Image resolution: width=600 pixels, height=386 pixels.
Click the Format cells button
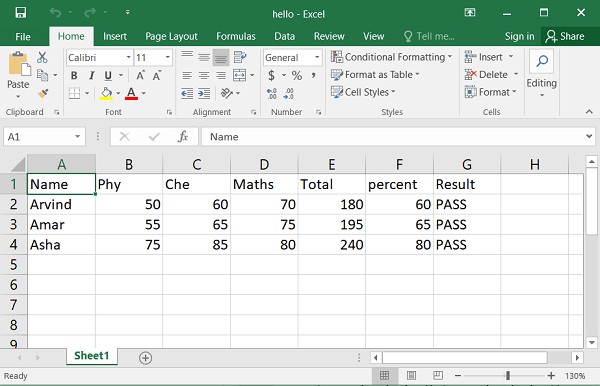coord(491,92)
